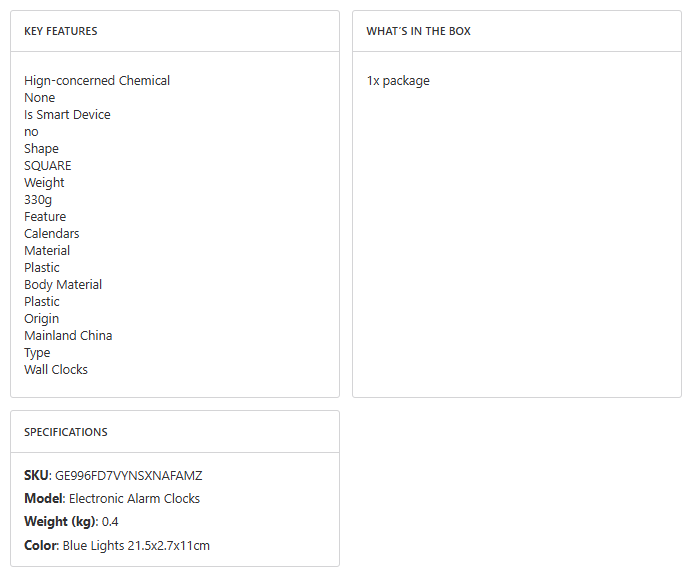Click the WHAT'S IN THE BOX header
Image resolution: width=691 pixels, height=575 pixels.
[418, 31]
